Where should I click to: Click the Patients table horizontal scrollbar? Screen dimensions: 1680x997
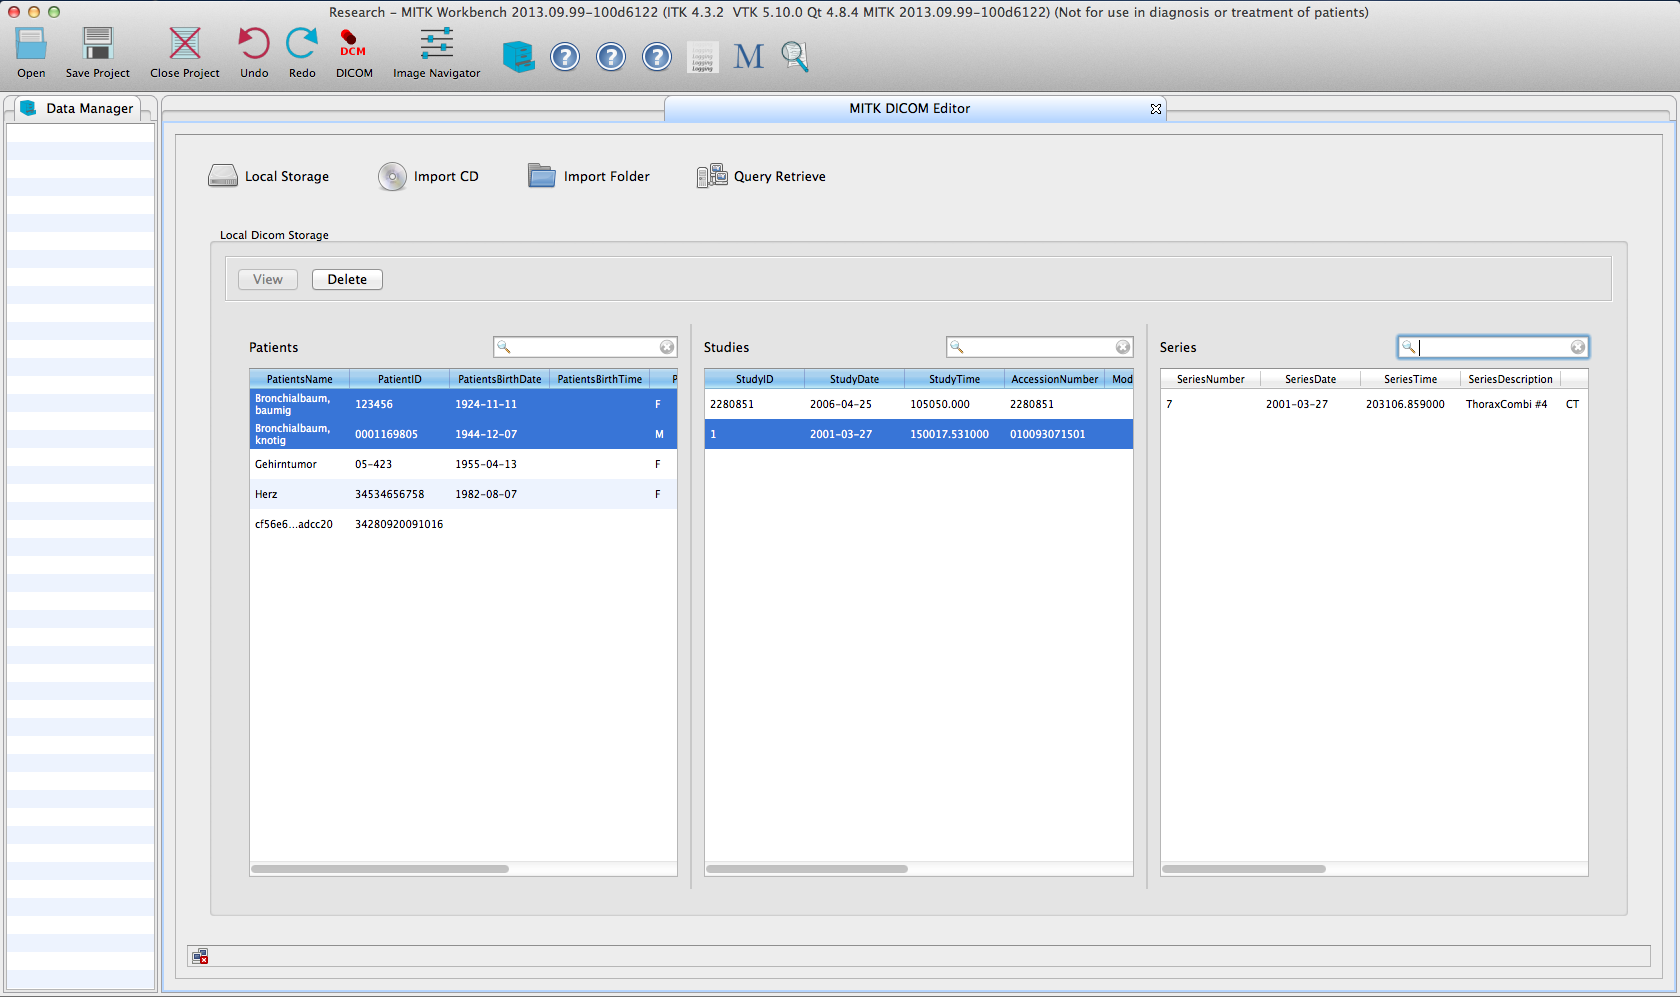tap(380, 869)
